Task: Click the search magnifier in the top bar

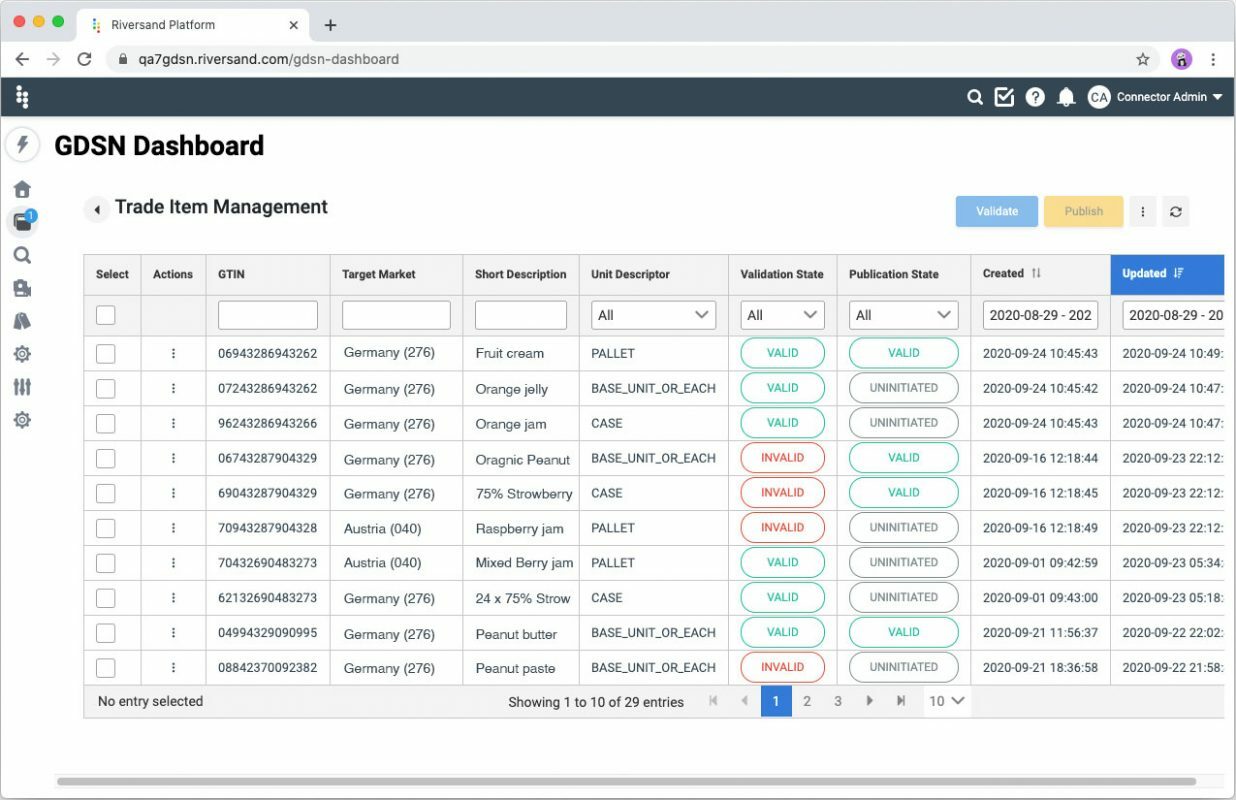Action: coord(975,97)
